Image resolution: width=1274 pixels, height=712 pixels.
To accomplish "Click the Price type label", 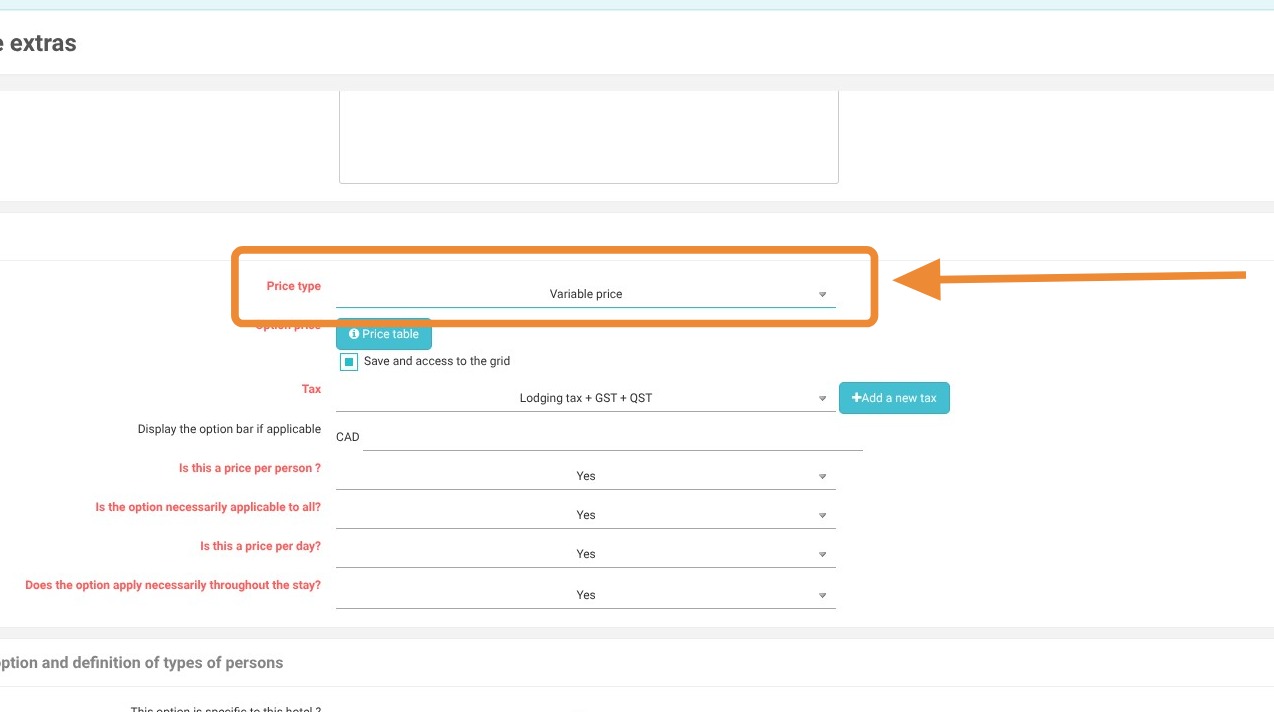I will tap(293, 286).
